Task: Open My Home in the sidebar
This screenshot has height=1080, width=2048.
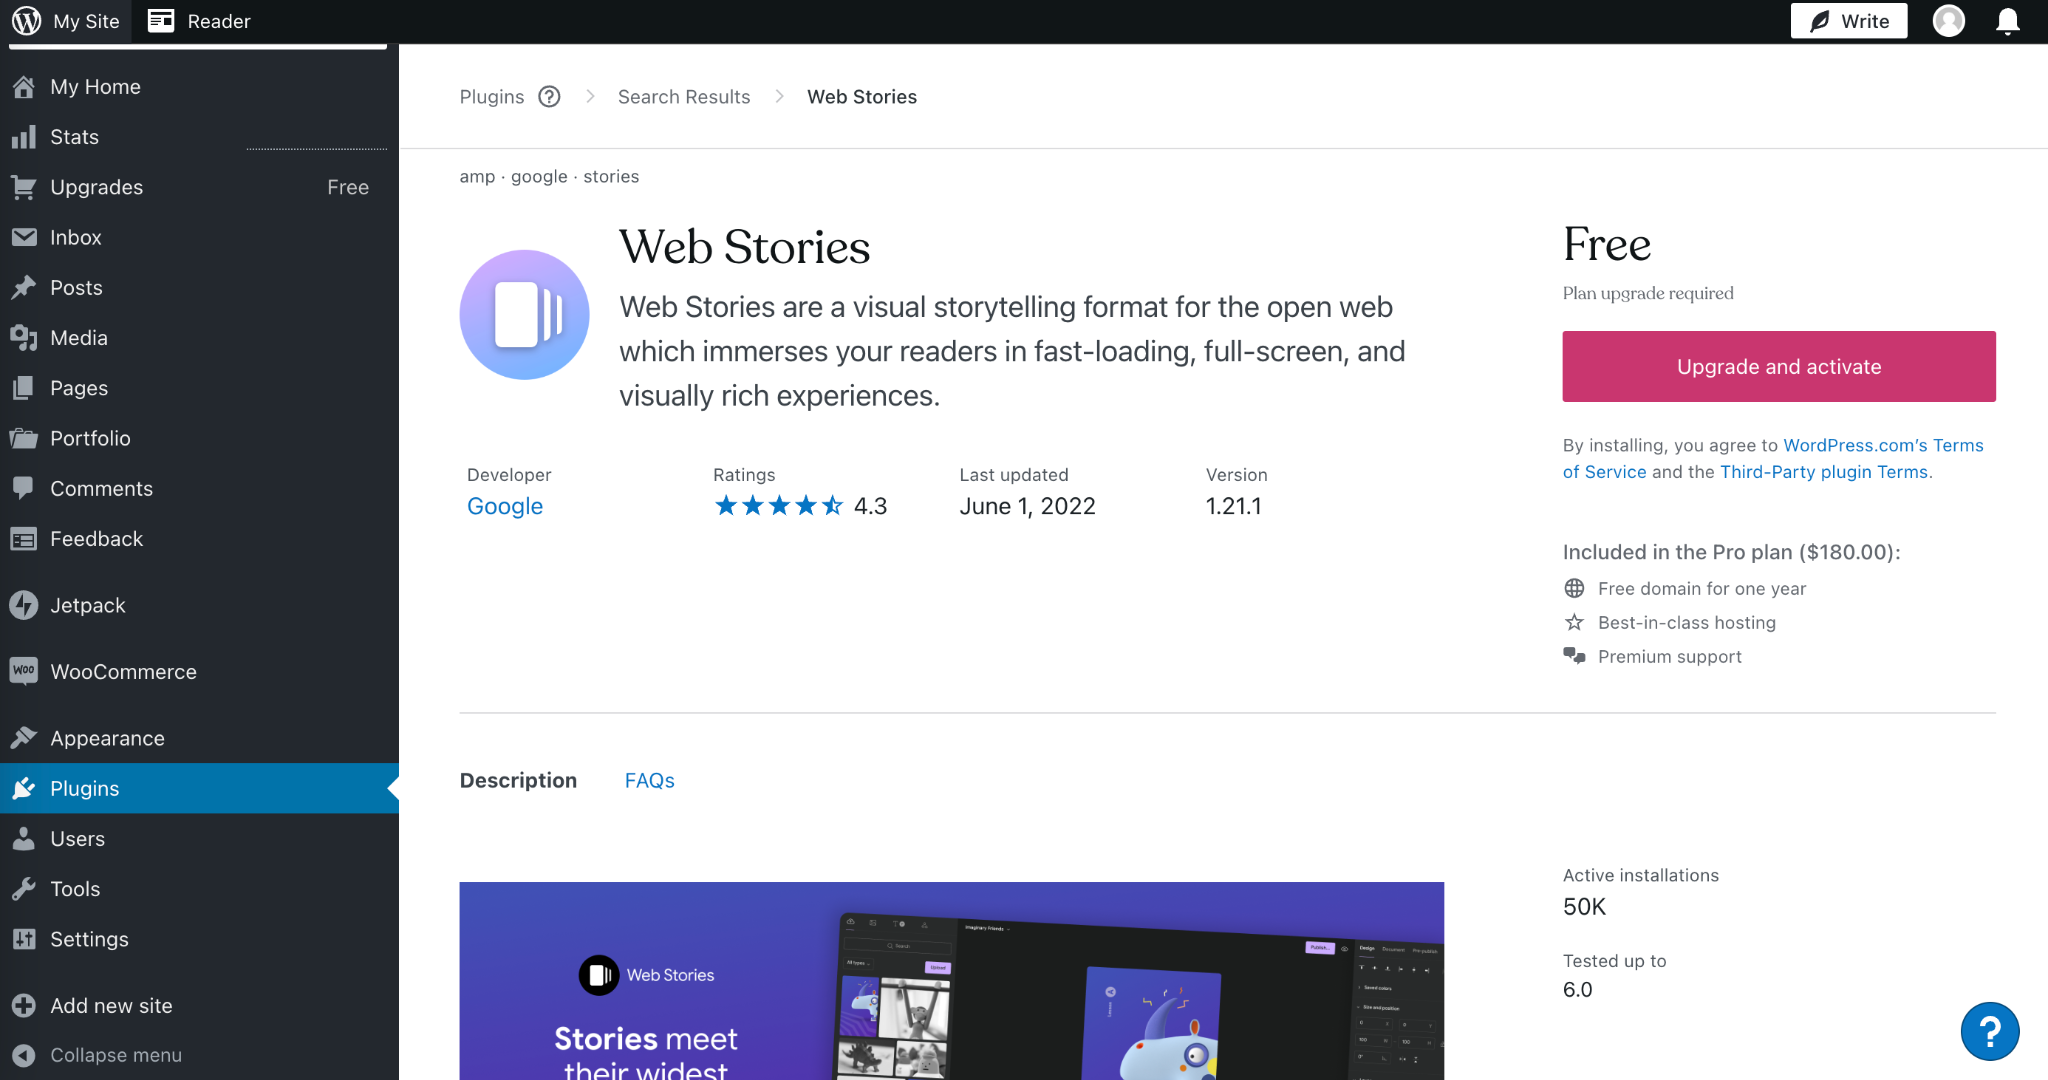Action: coord(199,87)
